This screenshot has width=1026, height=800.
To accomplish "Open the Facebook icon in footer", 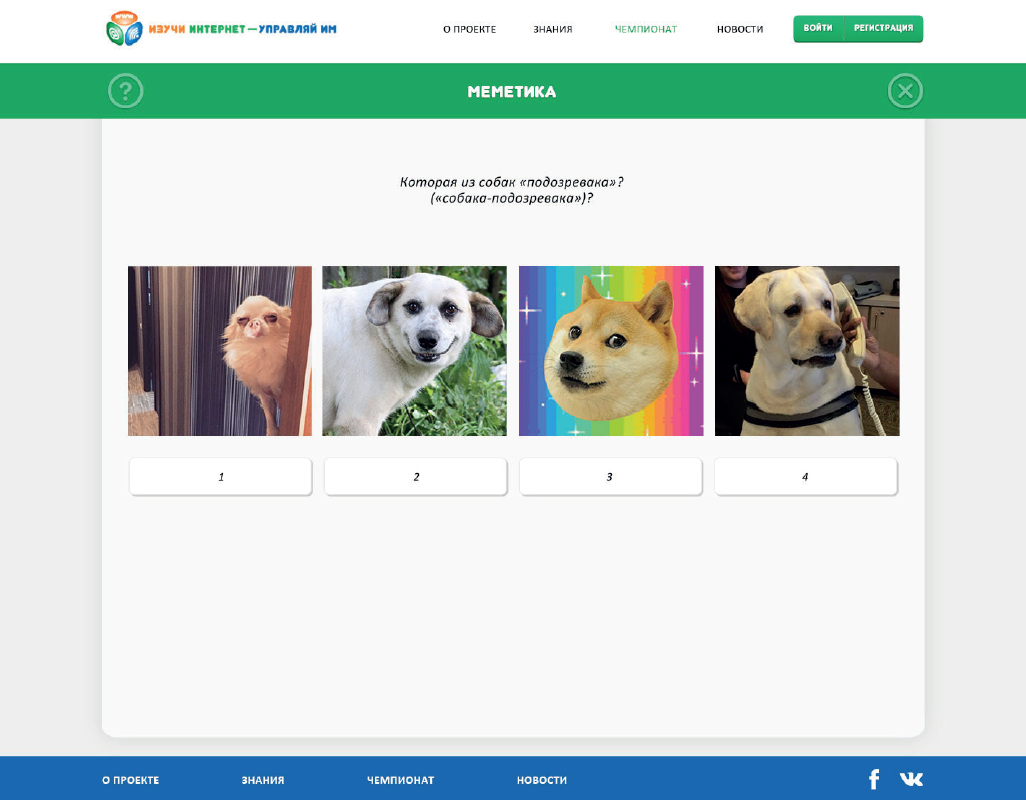I will [x=874, y=779].
